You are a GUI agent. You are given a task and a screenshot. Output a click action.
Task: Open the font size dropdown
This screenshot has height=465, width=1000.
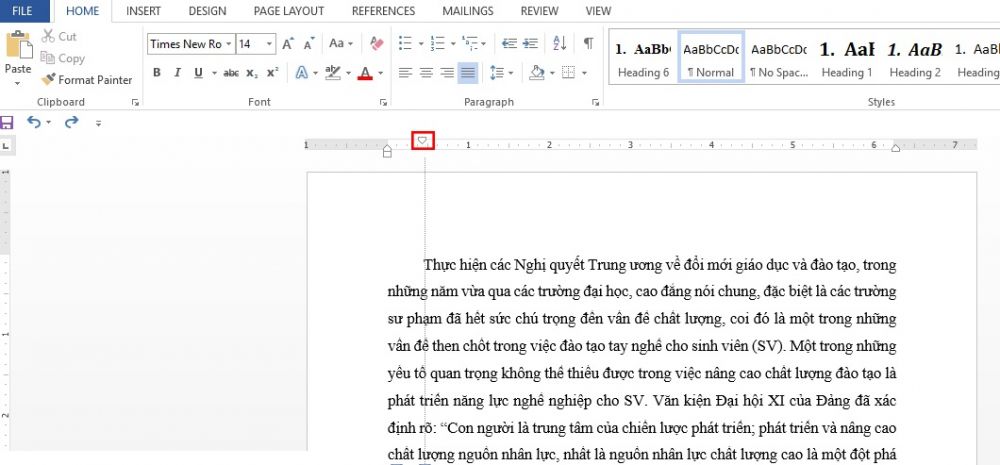tap(270, 44)
